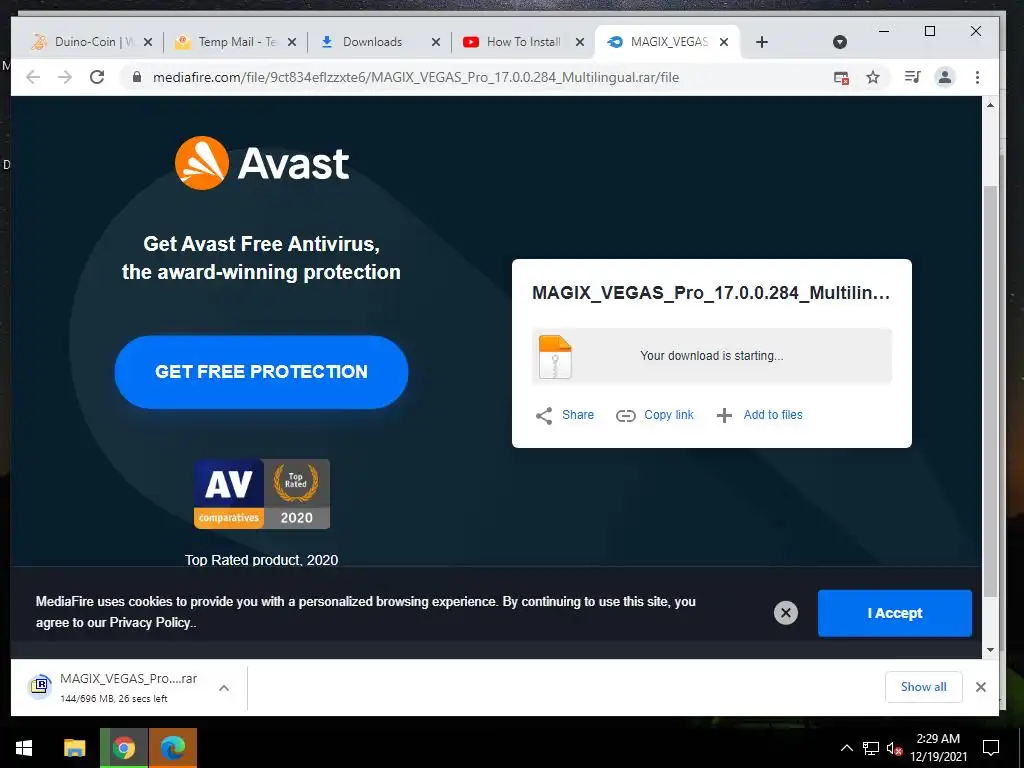Click the media control icon in the toolbar
This screenshot has height=768, width=1024.
coord(912,77)
